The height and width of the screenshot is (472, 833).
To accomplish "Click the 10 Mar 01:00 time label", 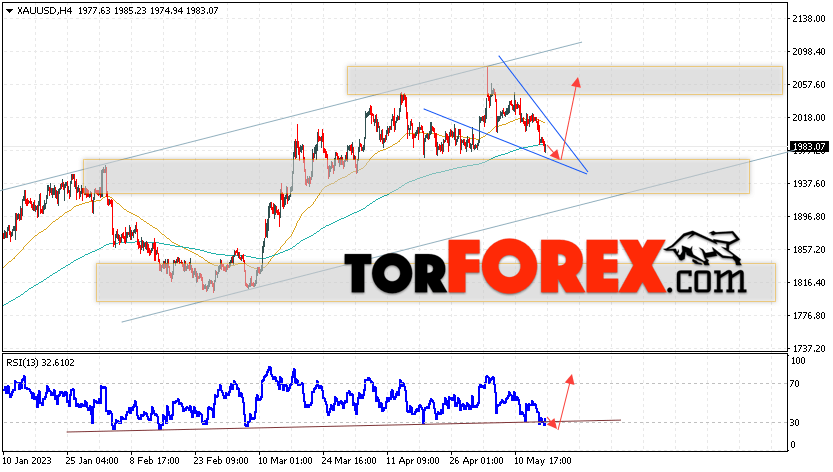I will tap(285, 460).
